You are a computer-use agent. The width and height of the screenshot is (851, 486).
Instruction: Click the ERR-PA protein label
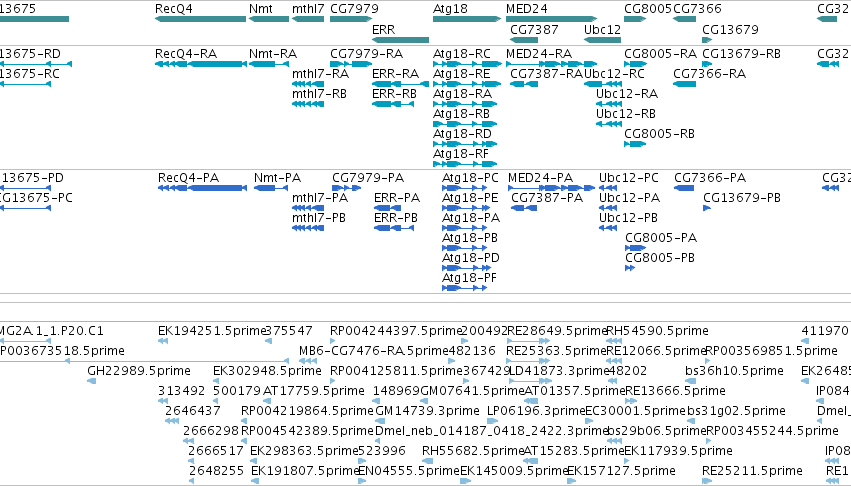[x=397, y=198]
